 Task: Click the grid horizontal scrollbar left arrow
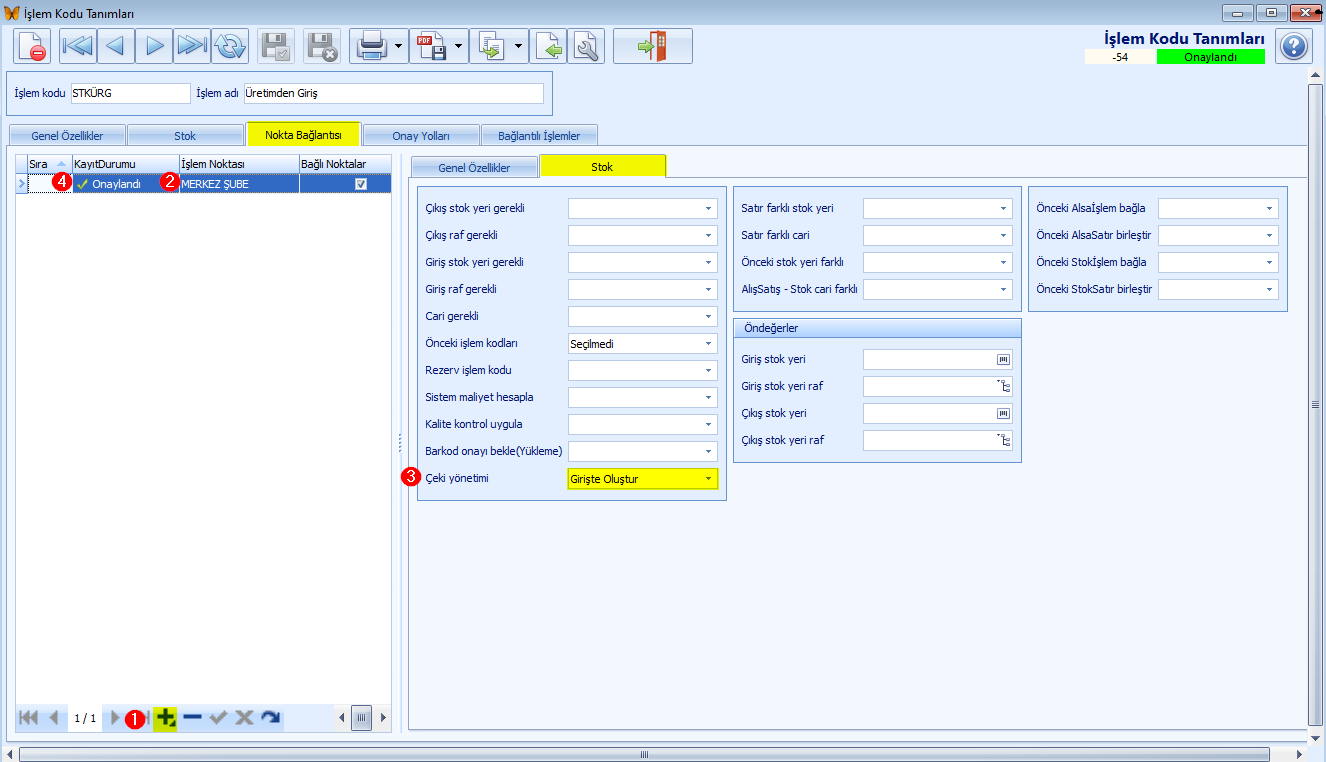pos(342,718)
